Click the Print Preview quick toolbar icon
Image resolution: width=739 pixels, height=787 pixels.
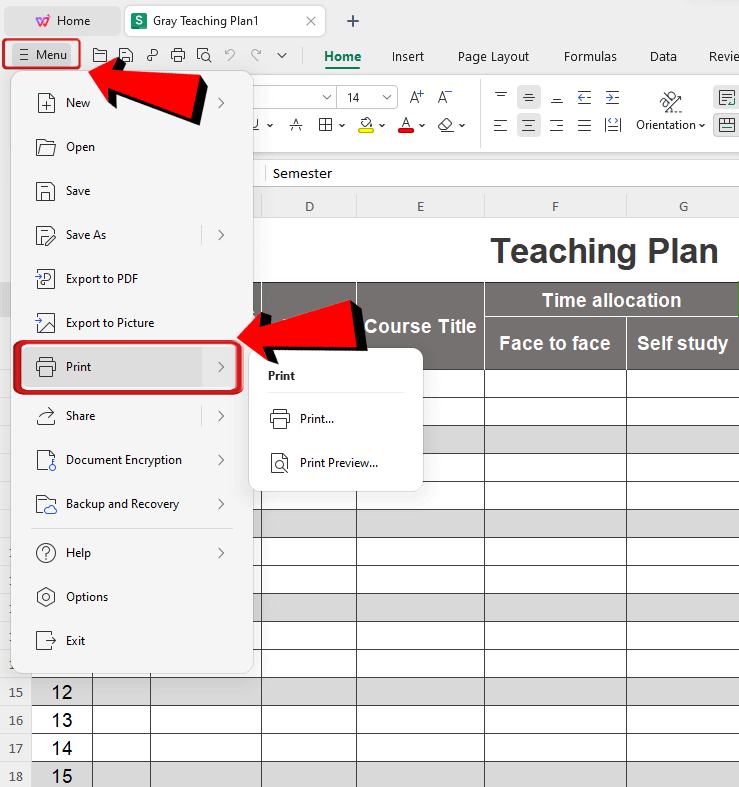[x=204, y=55]
